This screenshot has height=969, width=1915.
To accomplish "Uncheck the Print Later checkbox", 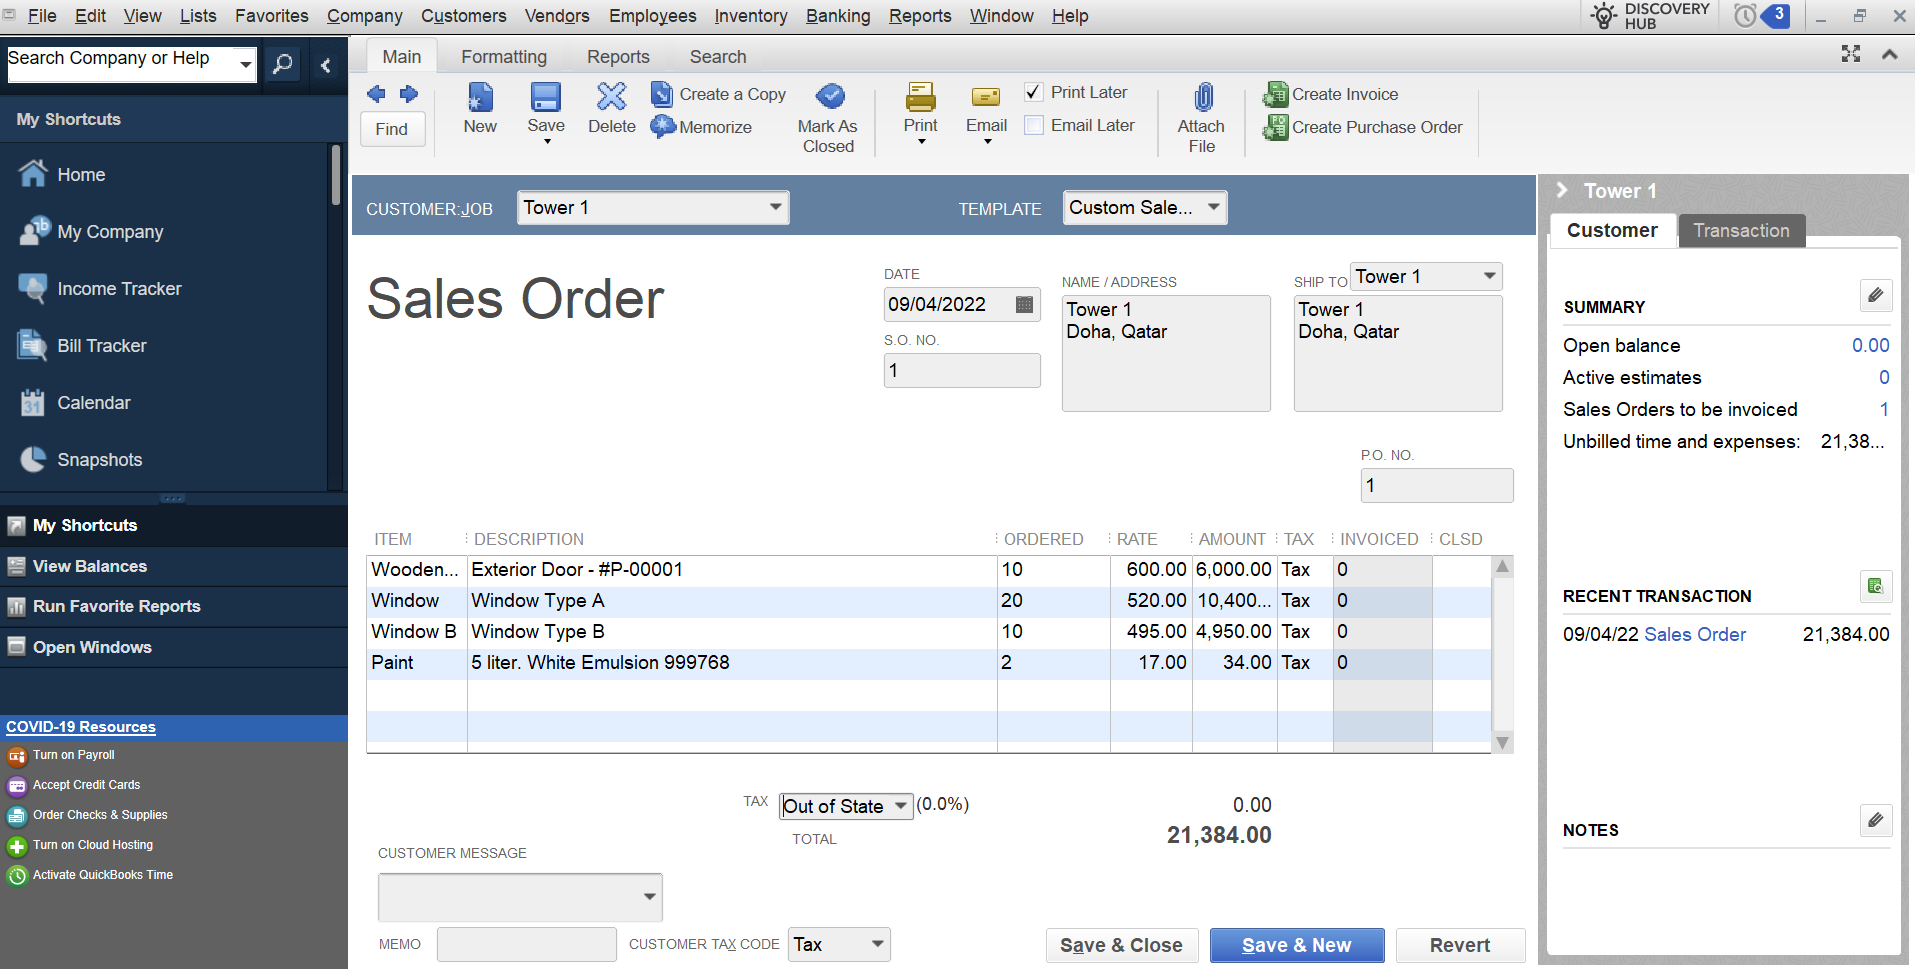I will coord(1034,92).
